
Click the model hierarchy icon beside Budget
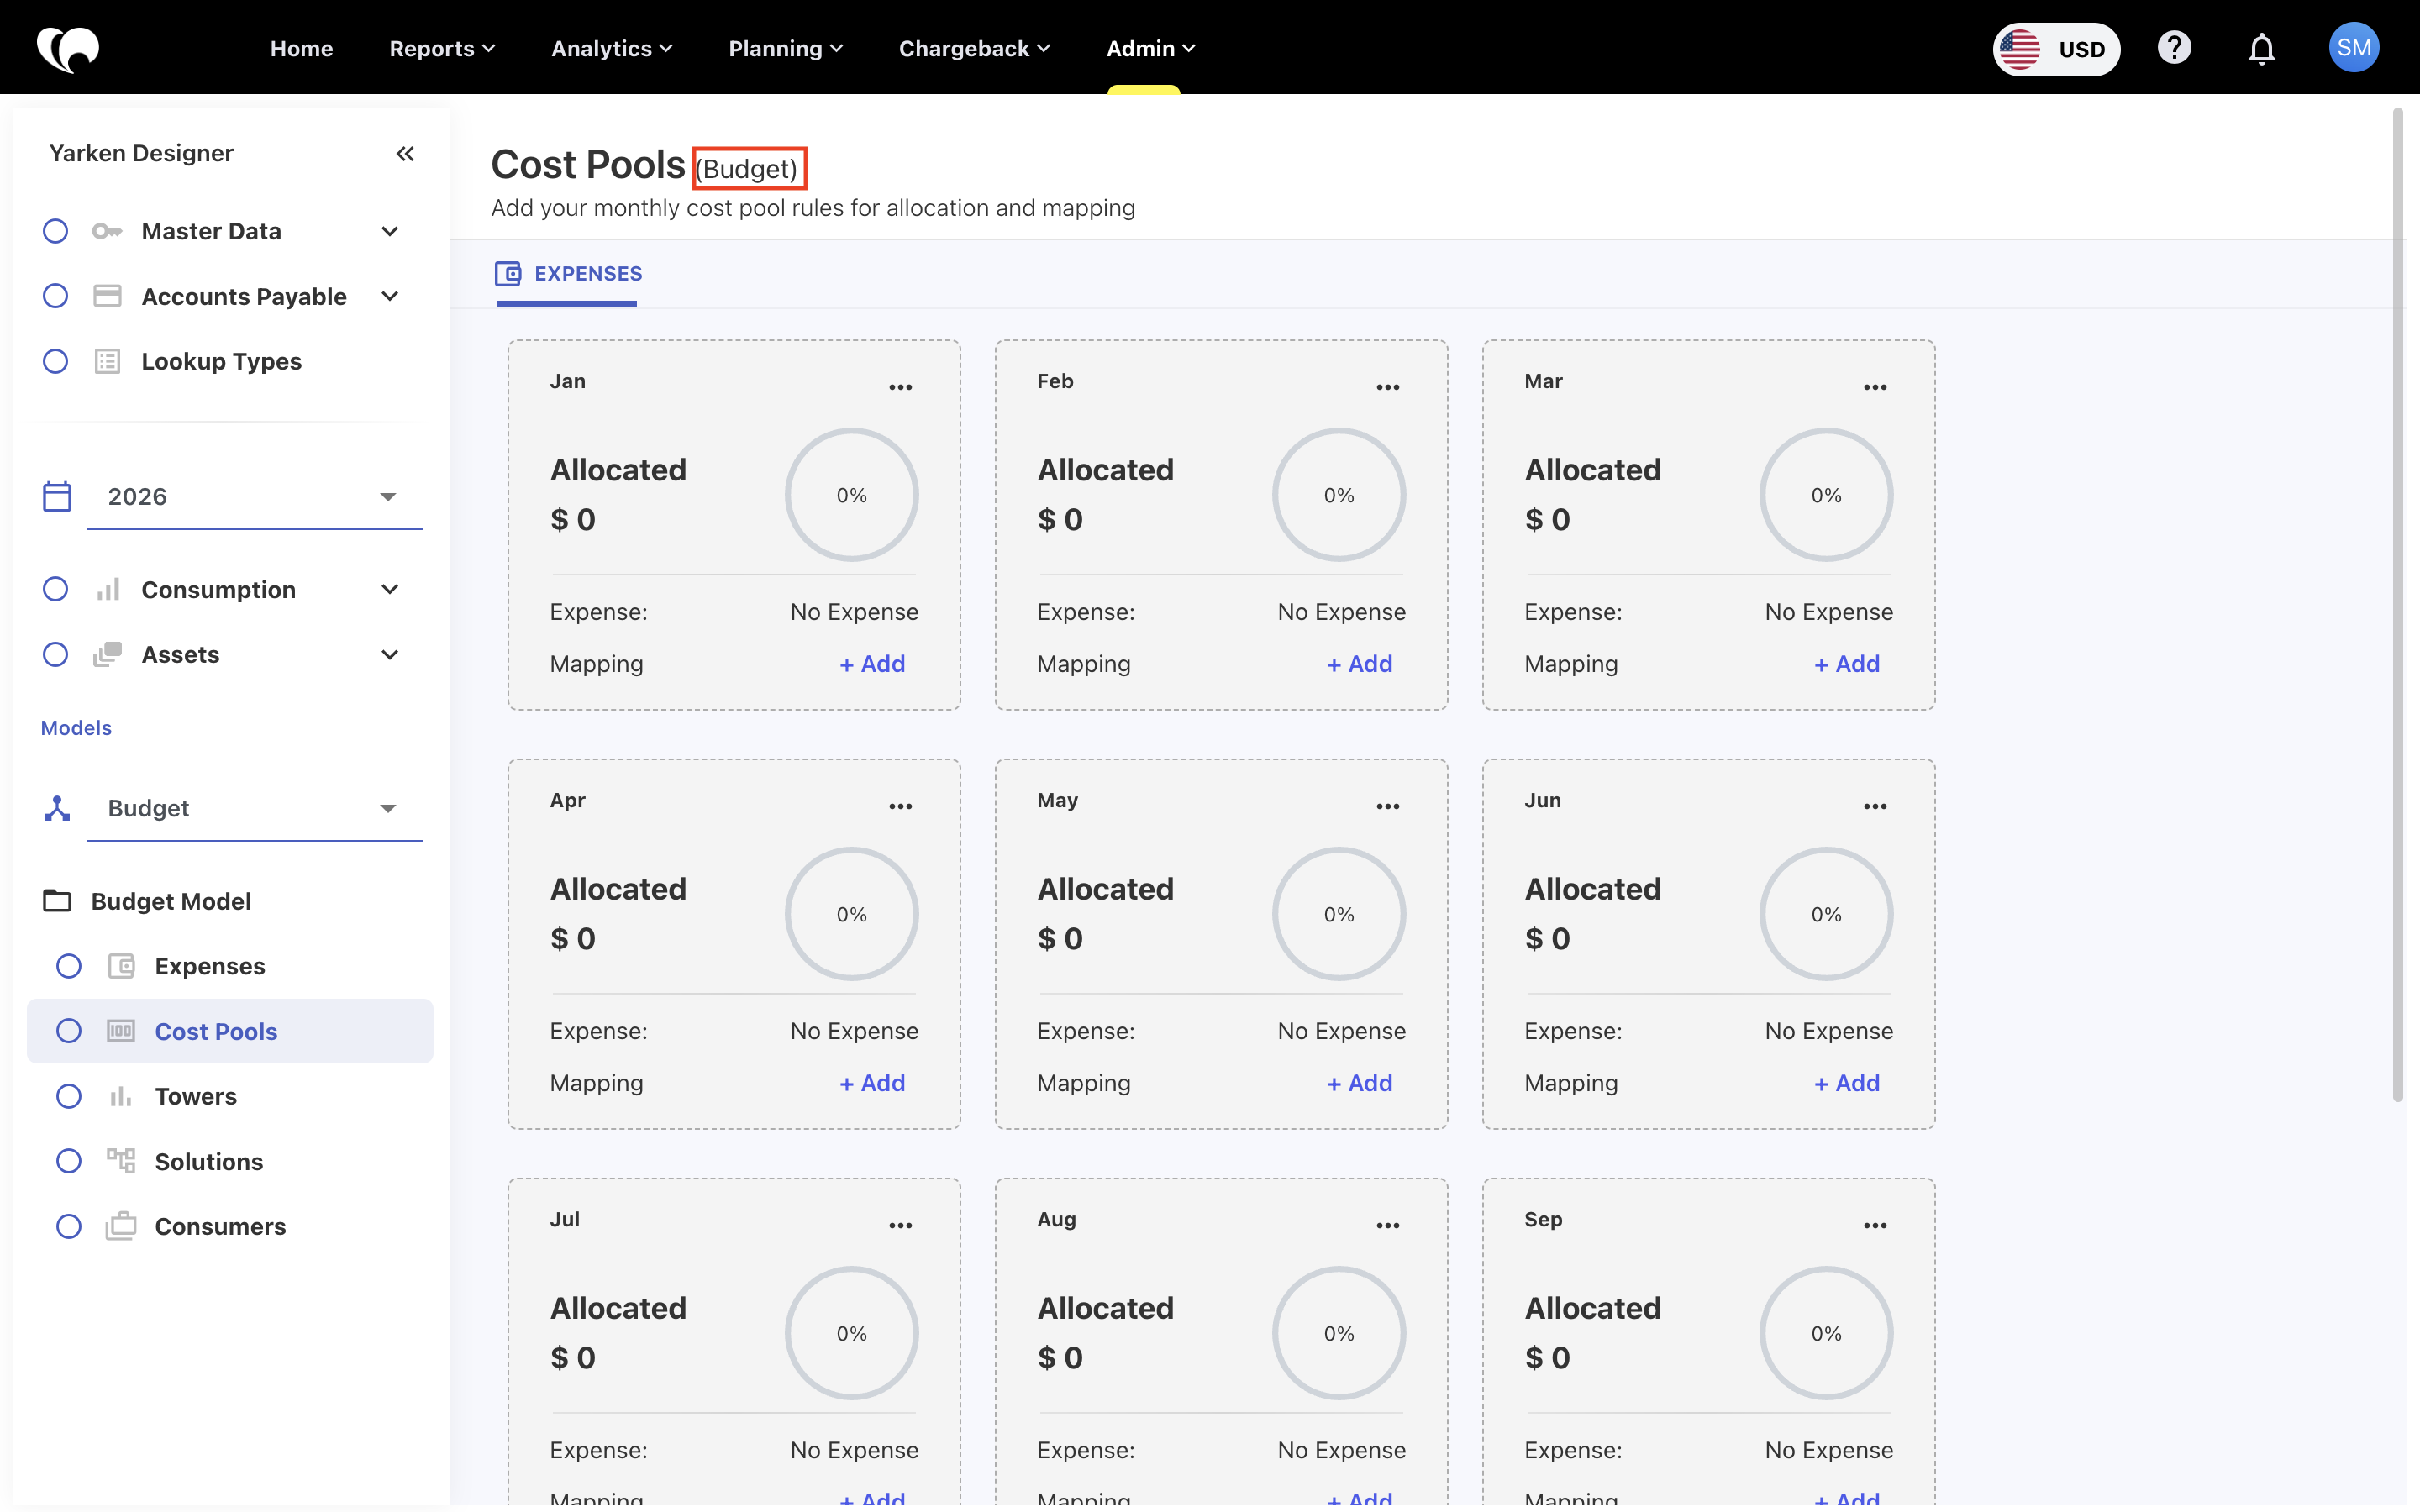[57, 808]
